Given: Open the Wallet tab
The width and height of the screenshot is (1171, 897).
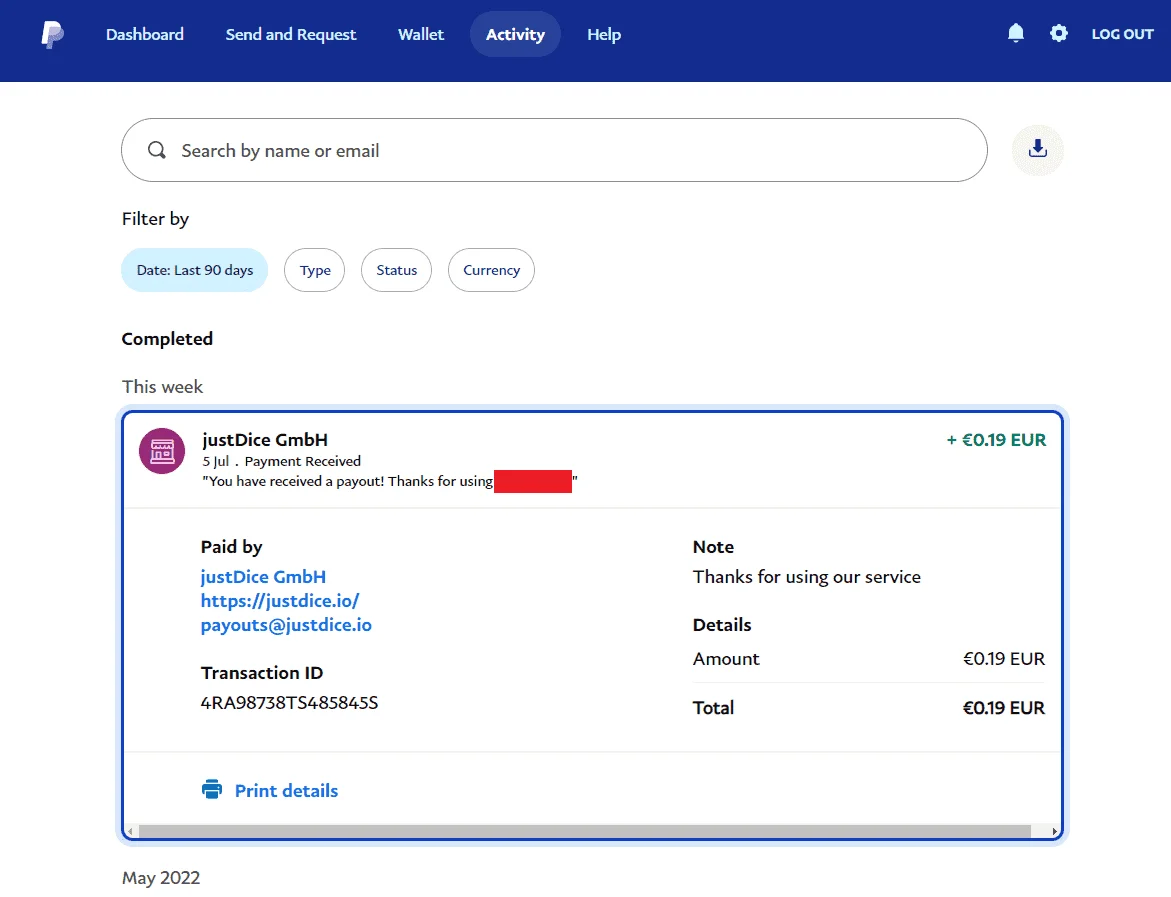Looking at the screenshot, I should [420, 34].
